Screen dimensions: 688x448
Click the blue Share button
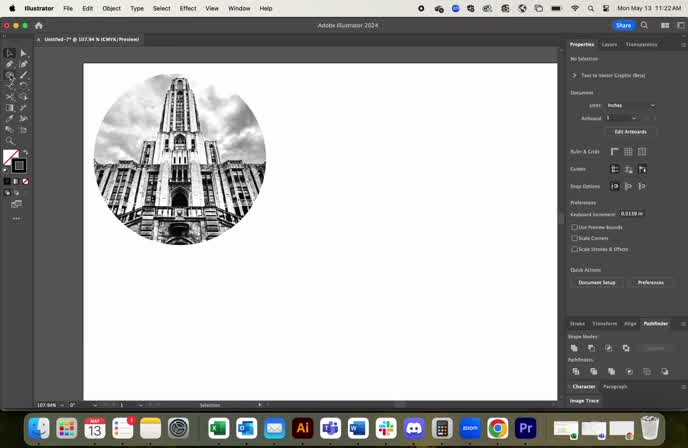pos(623,25)
